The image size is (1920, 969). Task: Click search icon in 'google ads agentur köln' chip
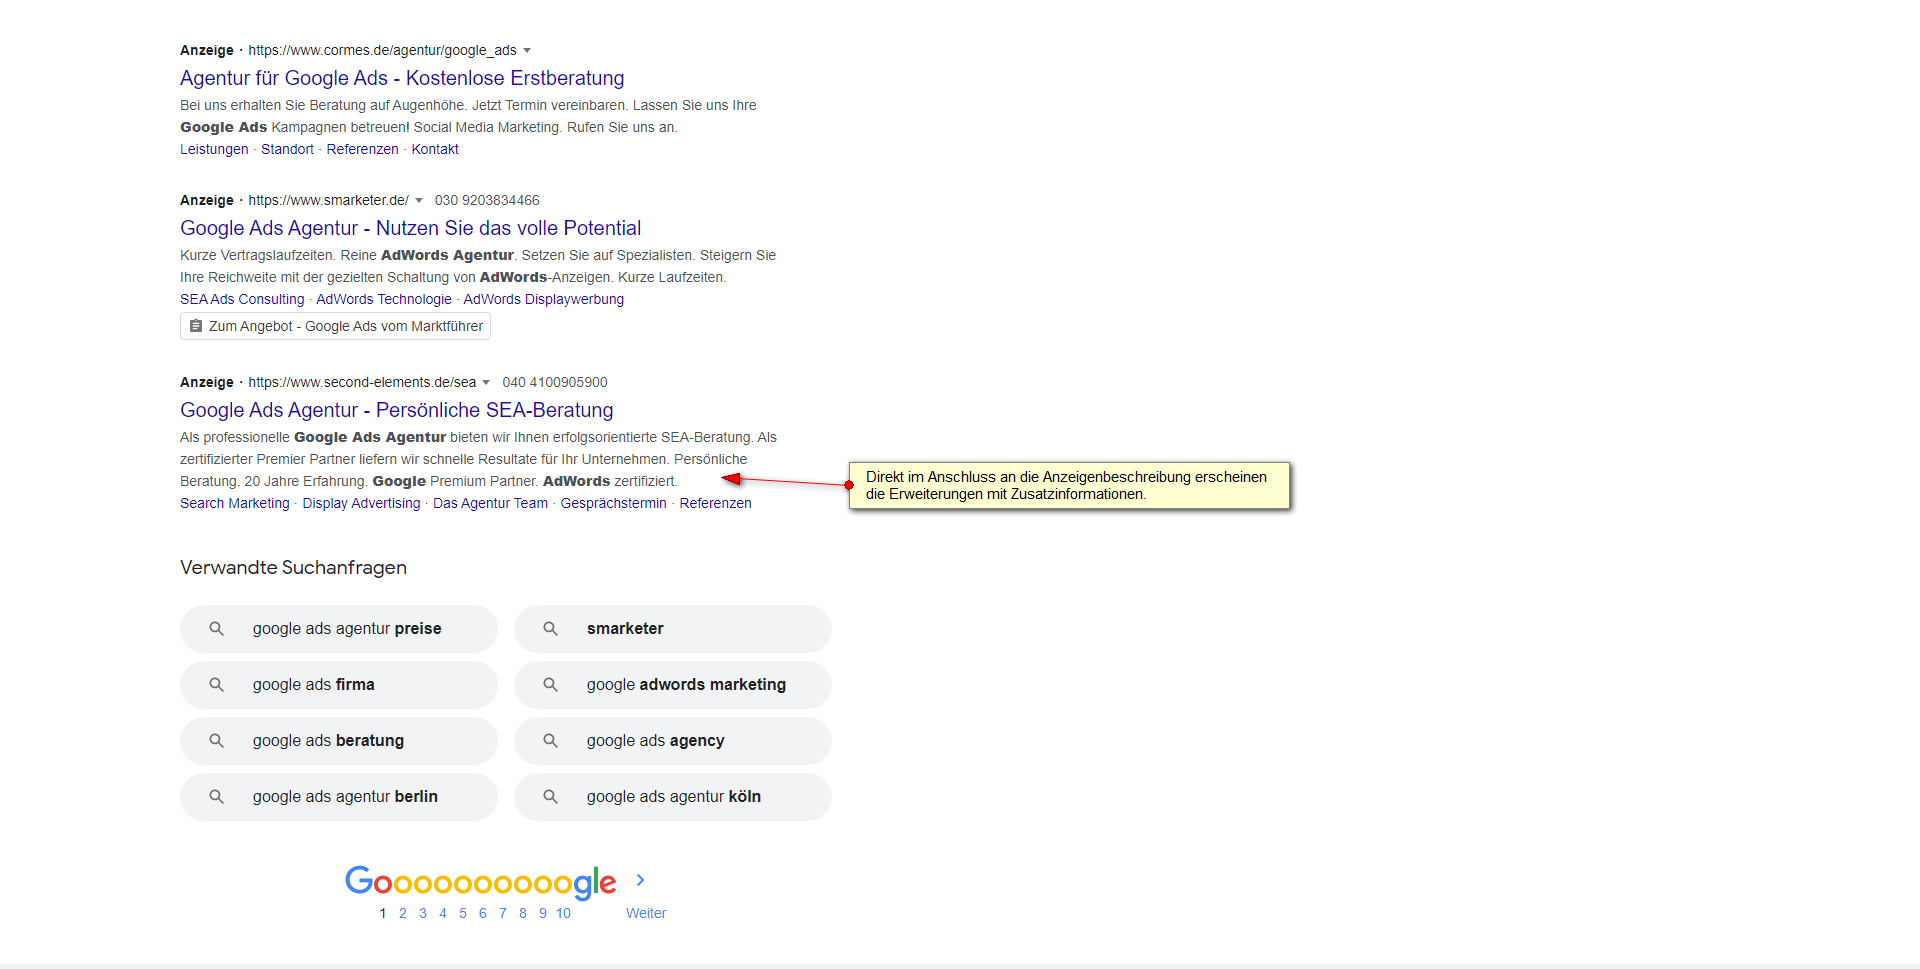click(550, 797)
